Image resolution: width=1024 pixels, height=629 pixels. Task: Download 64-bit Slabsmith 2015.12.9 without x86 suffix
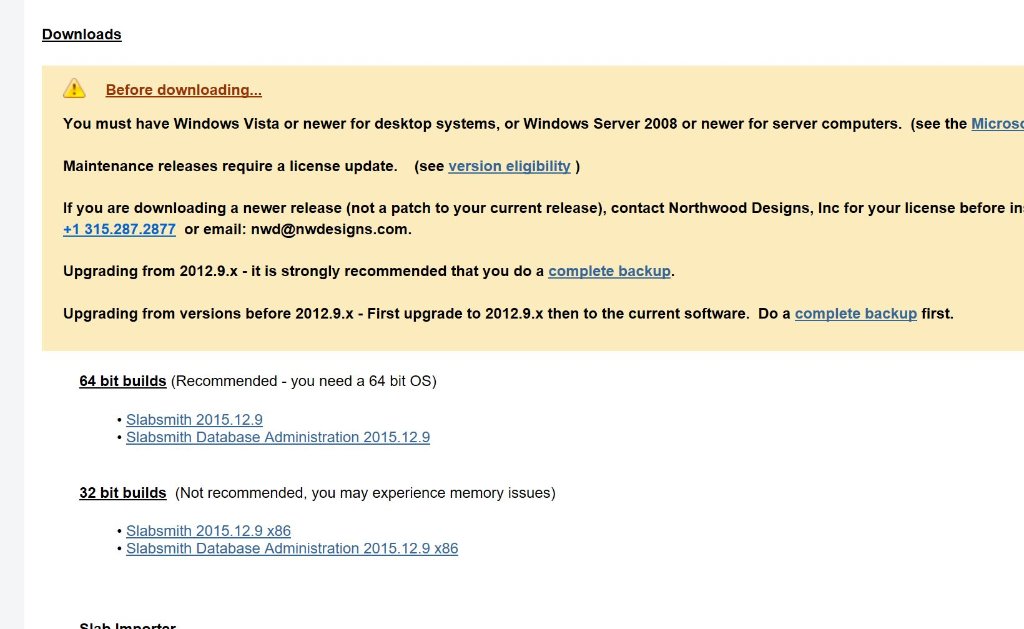click(x=195, y=419)
